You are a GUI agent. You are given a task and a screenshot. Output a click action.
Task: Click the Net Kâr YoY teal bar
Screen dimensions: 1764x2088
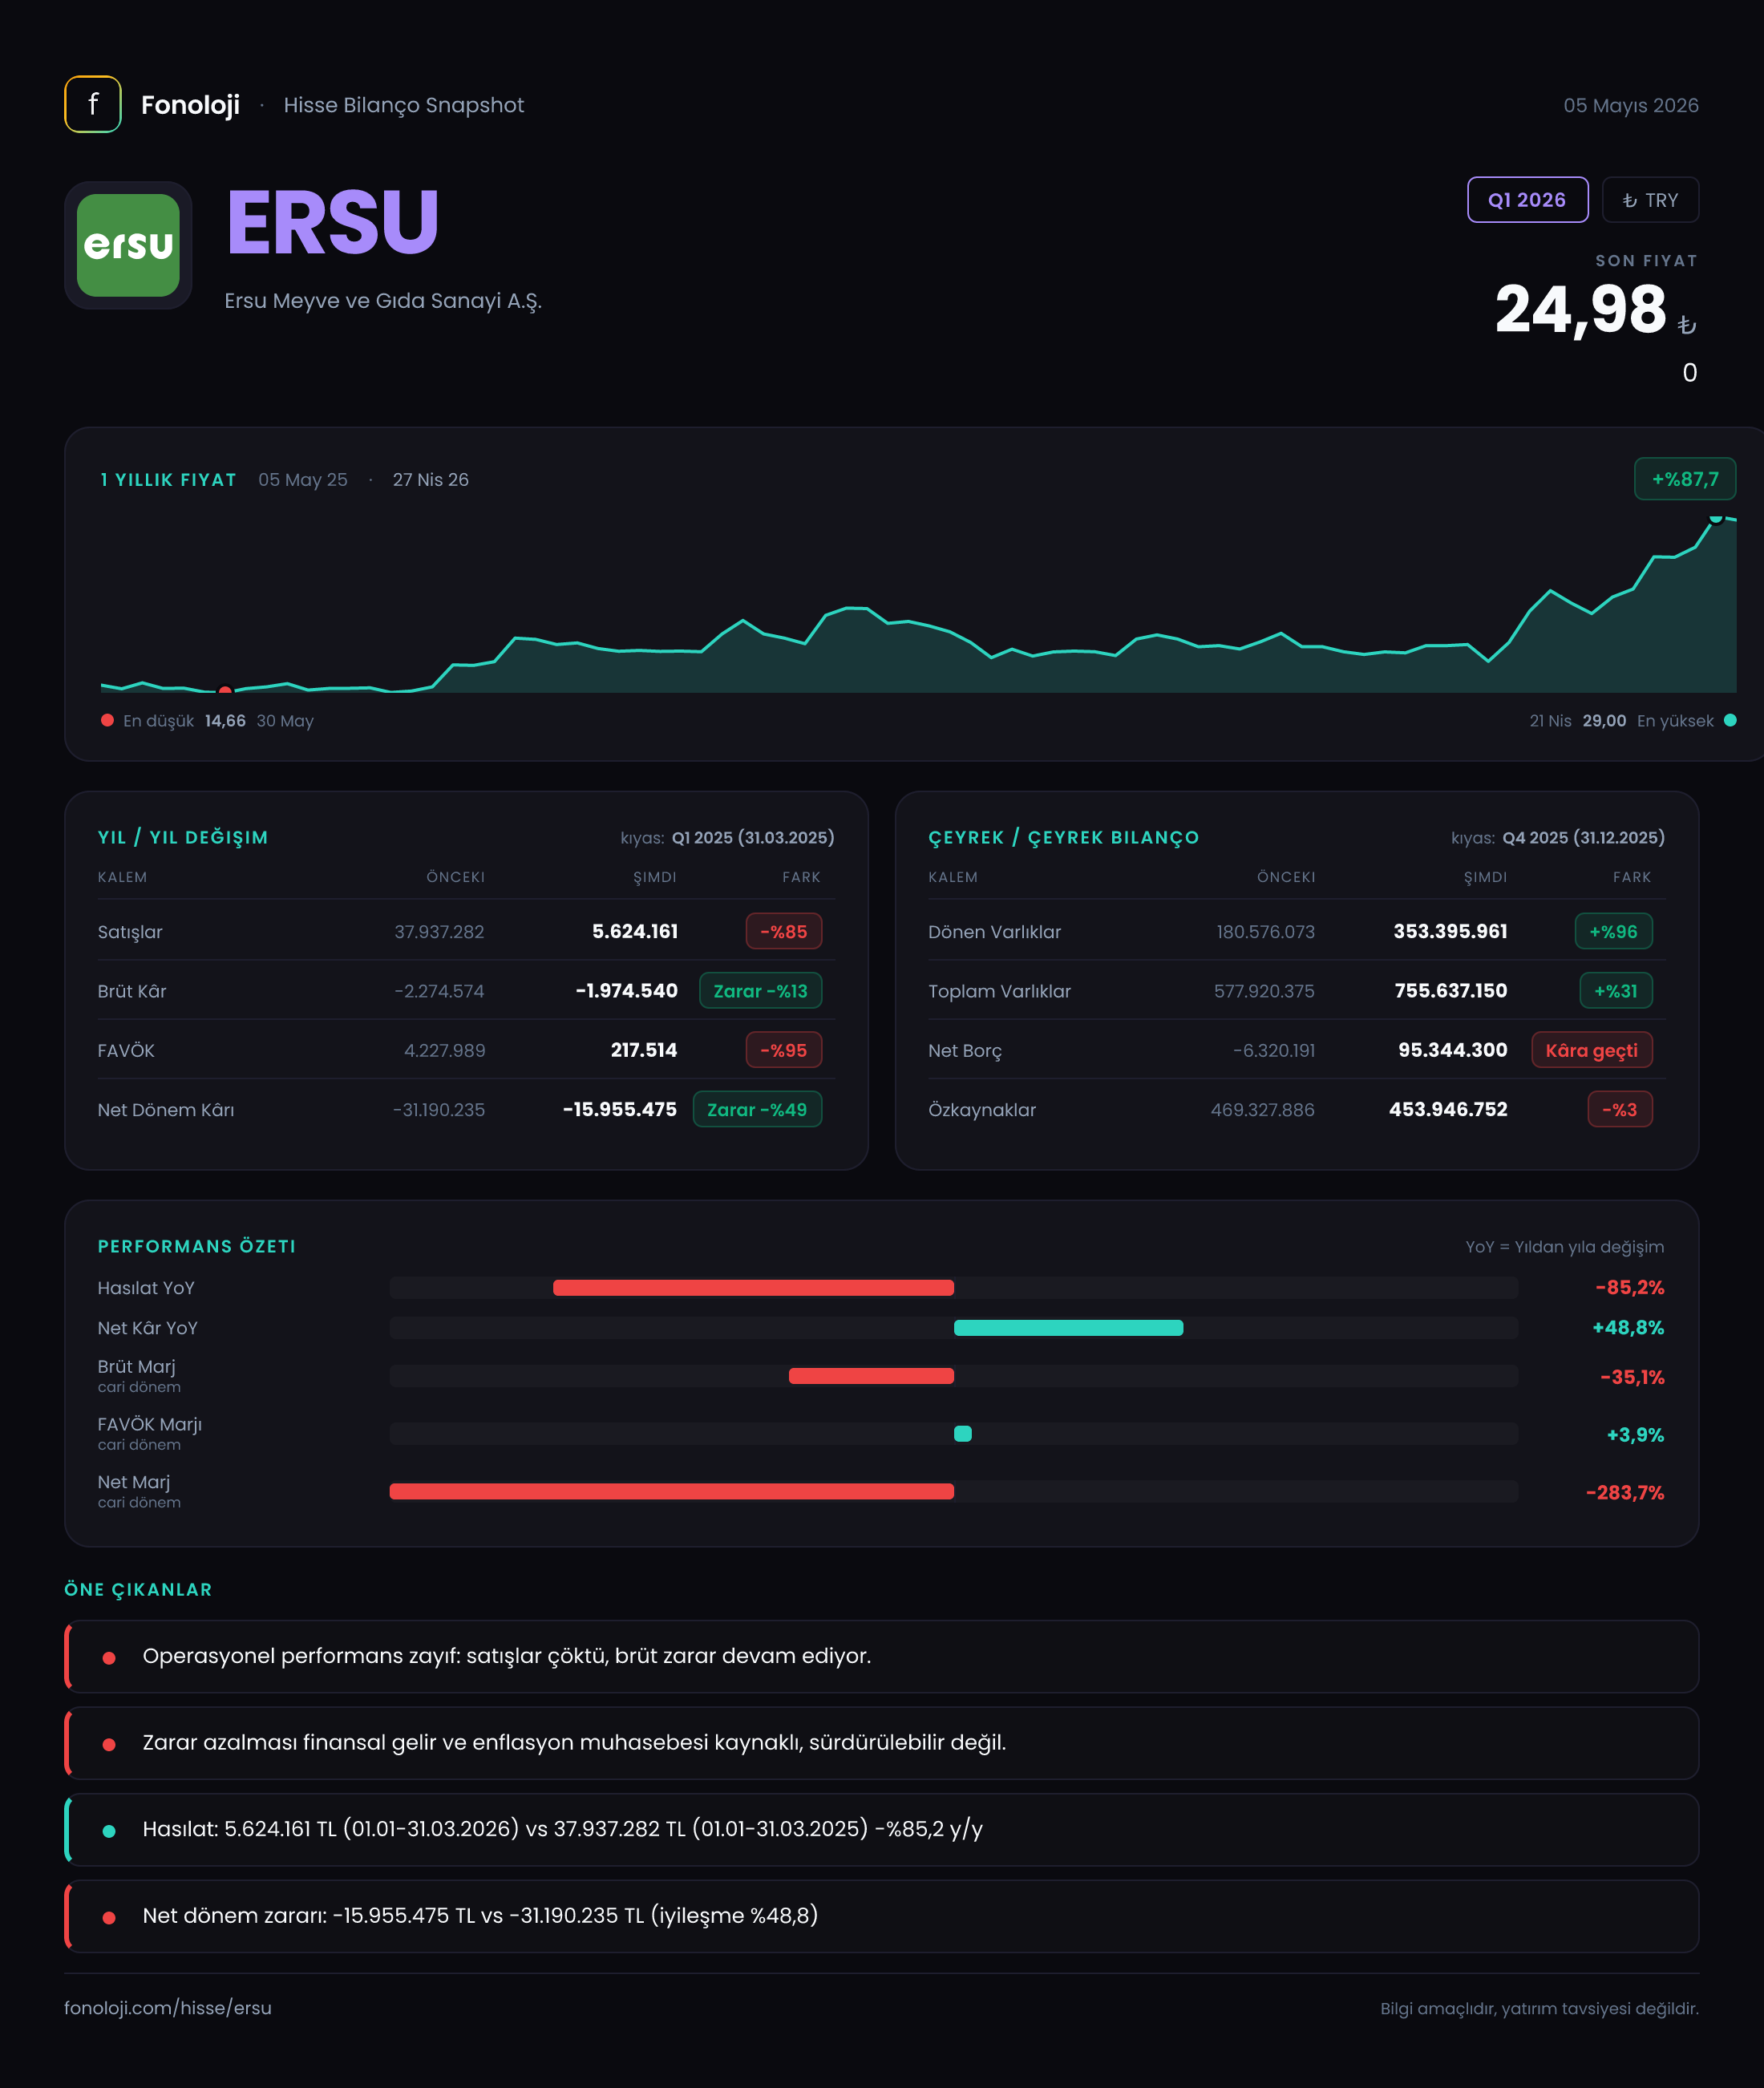pyautogui.click(x=1068, y=1328)
